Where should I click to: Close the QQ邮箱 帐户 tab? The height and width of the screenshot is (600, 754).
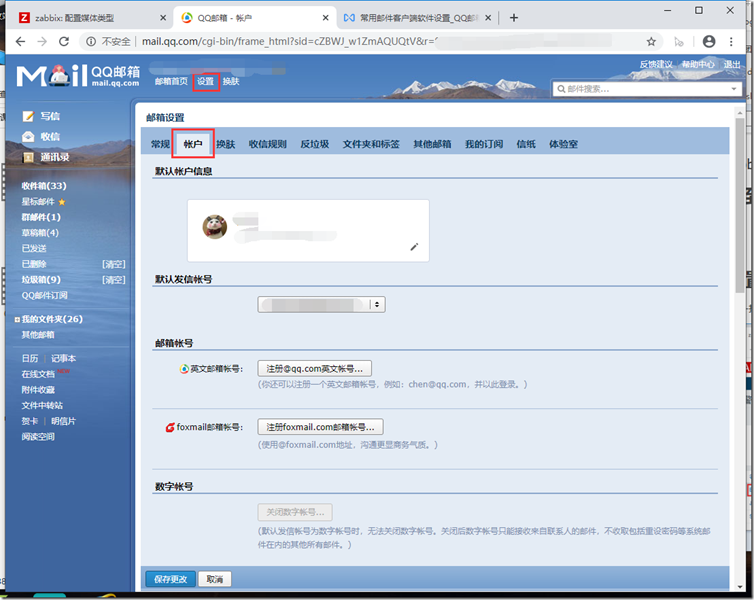tap(326, 18)
